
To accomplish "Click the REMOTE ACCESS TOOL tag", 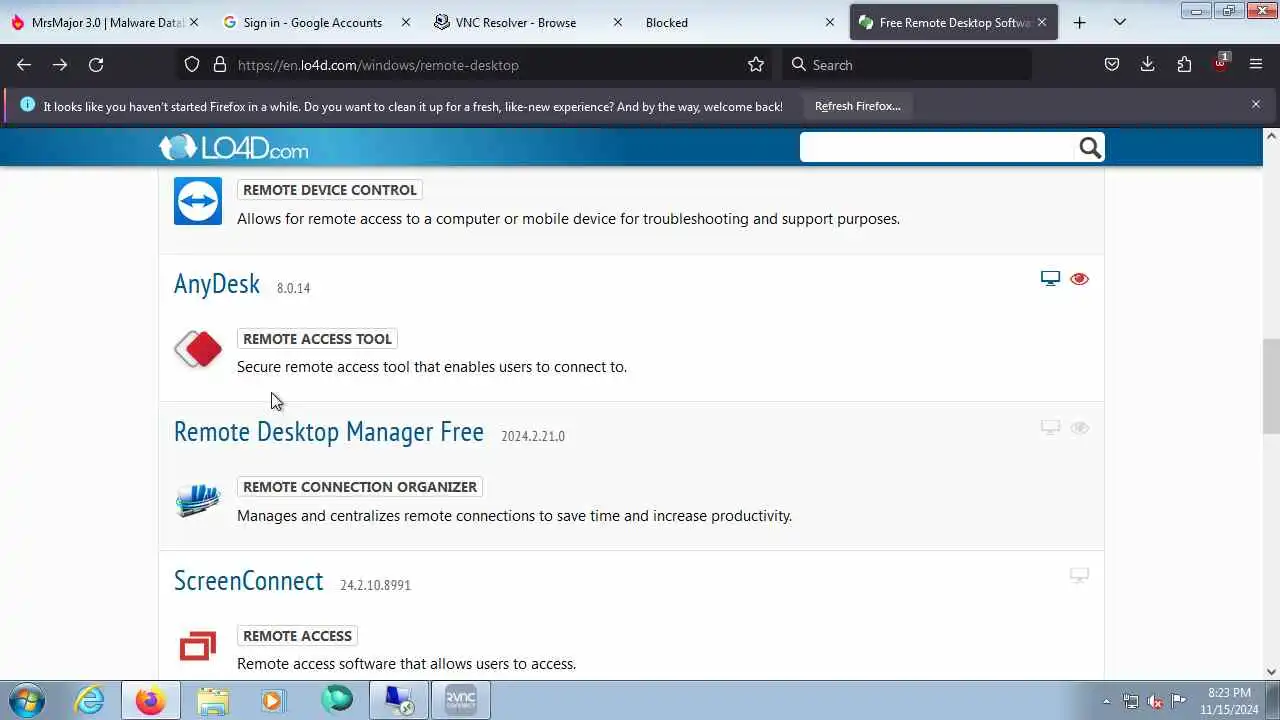I will click(x=317, y=339).
